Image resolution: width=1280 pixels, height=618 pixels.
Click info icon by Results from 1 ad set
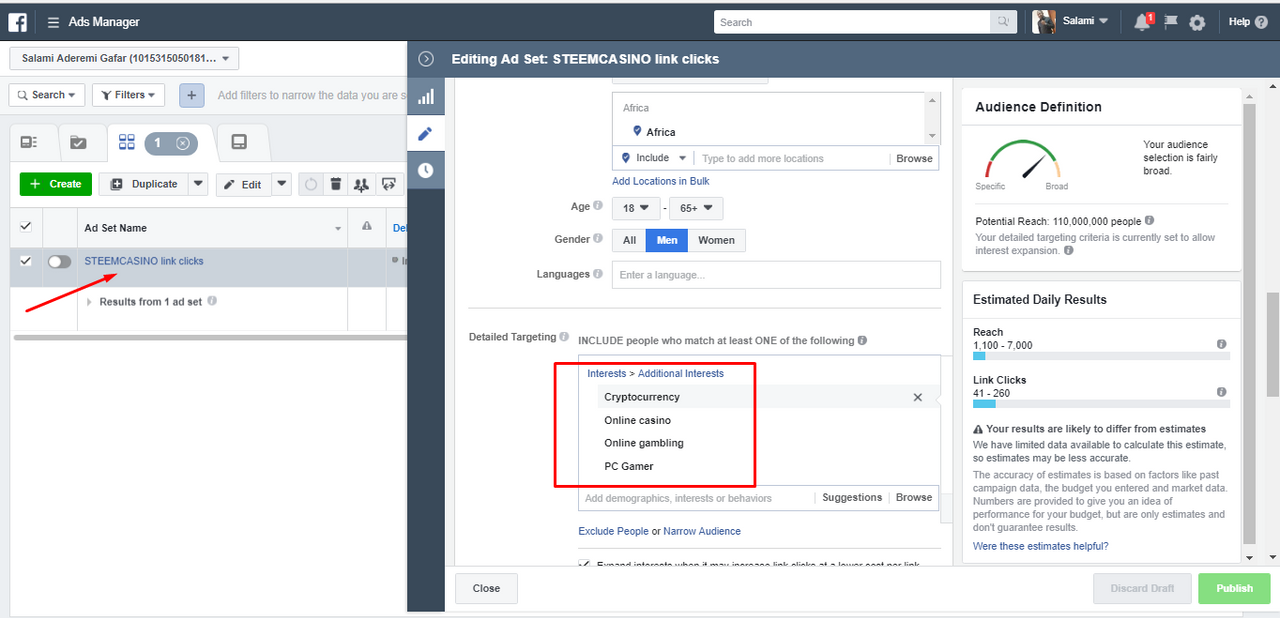tap(211, 301)
